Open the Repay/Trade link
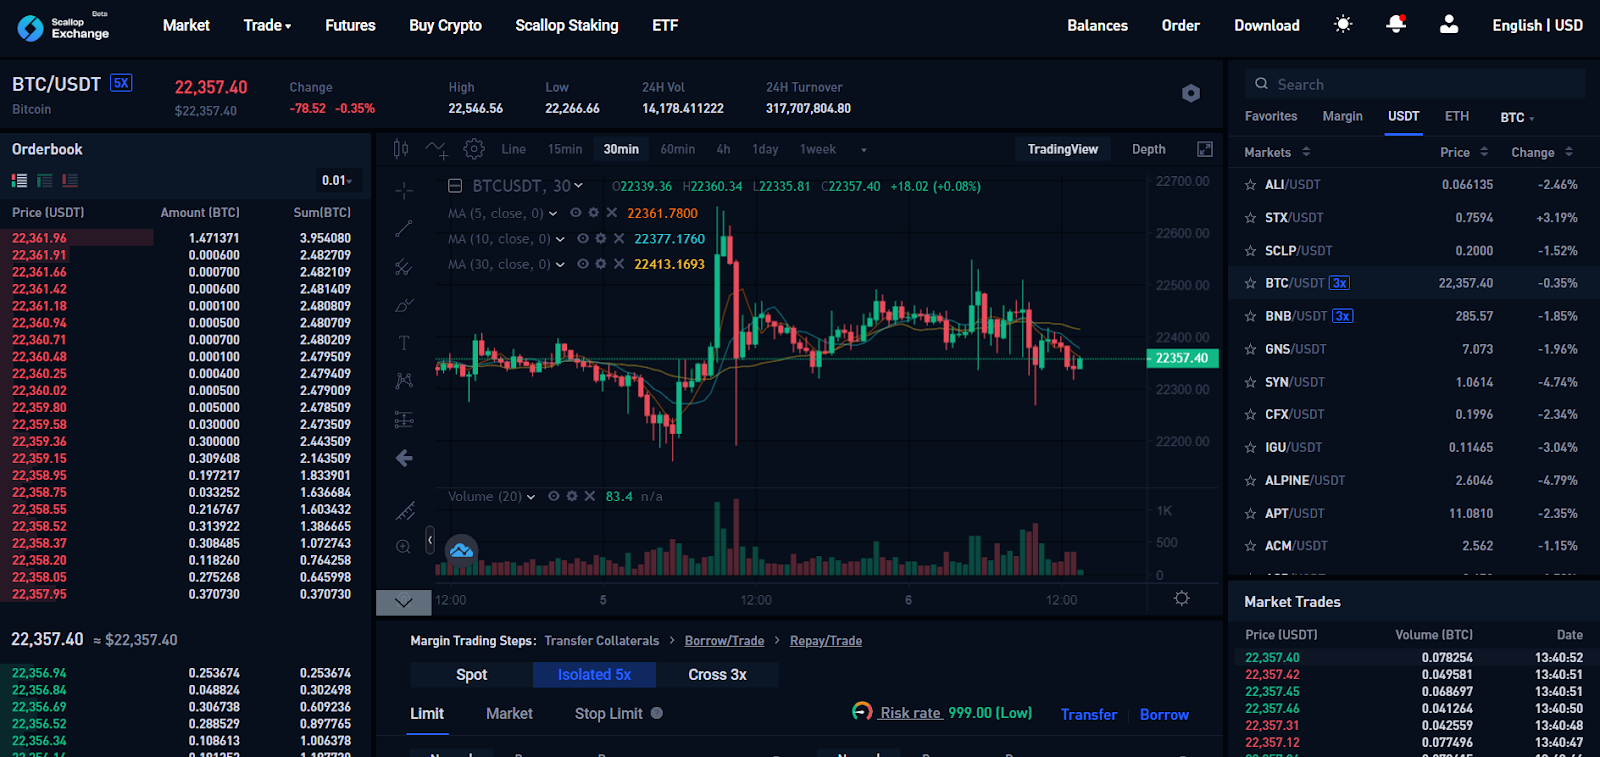1600x757 pixels. (826, 641)
